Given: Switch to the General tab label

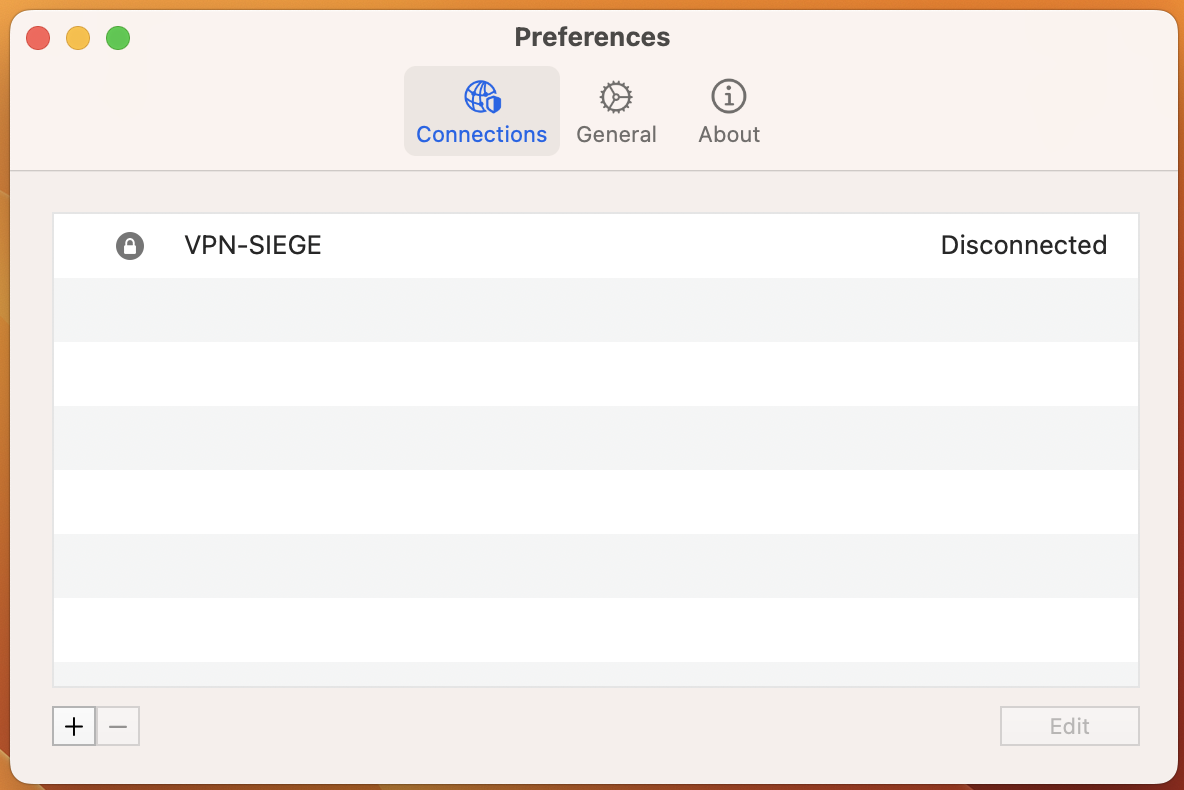Looking at the screenshot, I should (x=616, y=135).
